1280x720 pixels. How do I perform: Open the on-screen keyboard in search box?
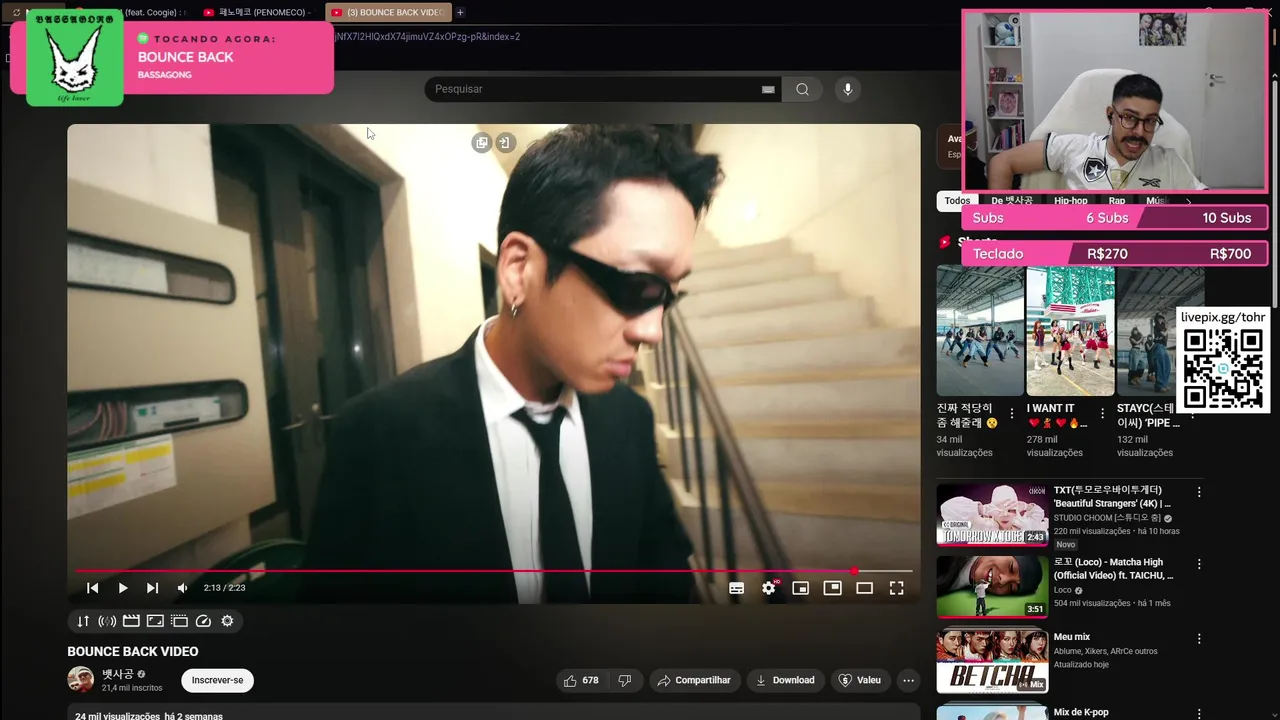coord(768,89)
